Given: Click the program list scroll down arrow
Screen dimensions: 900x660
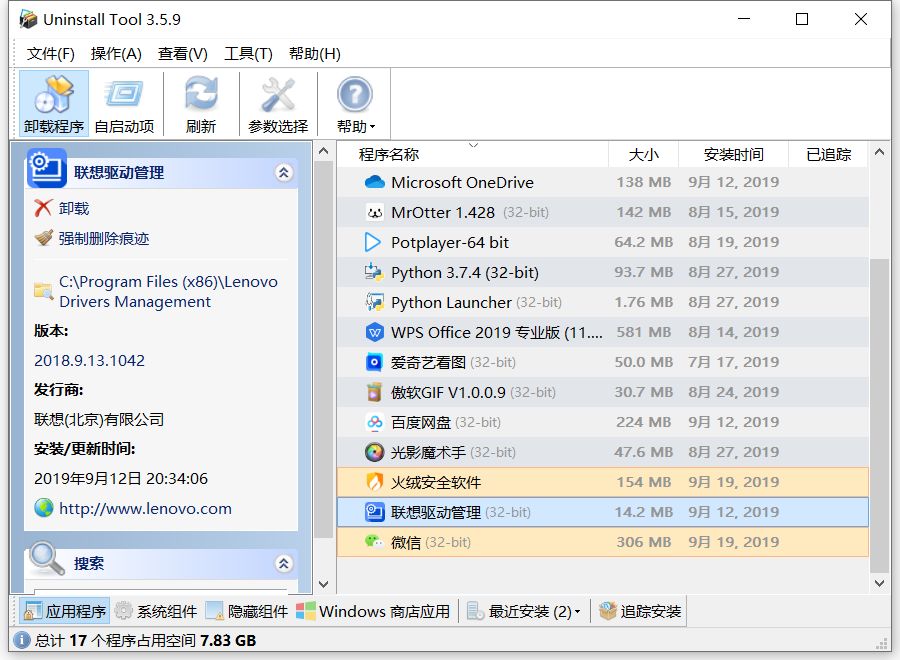Looking at the screenshot, I should coord(879,583).
